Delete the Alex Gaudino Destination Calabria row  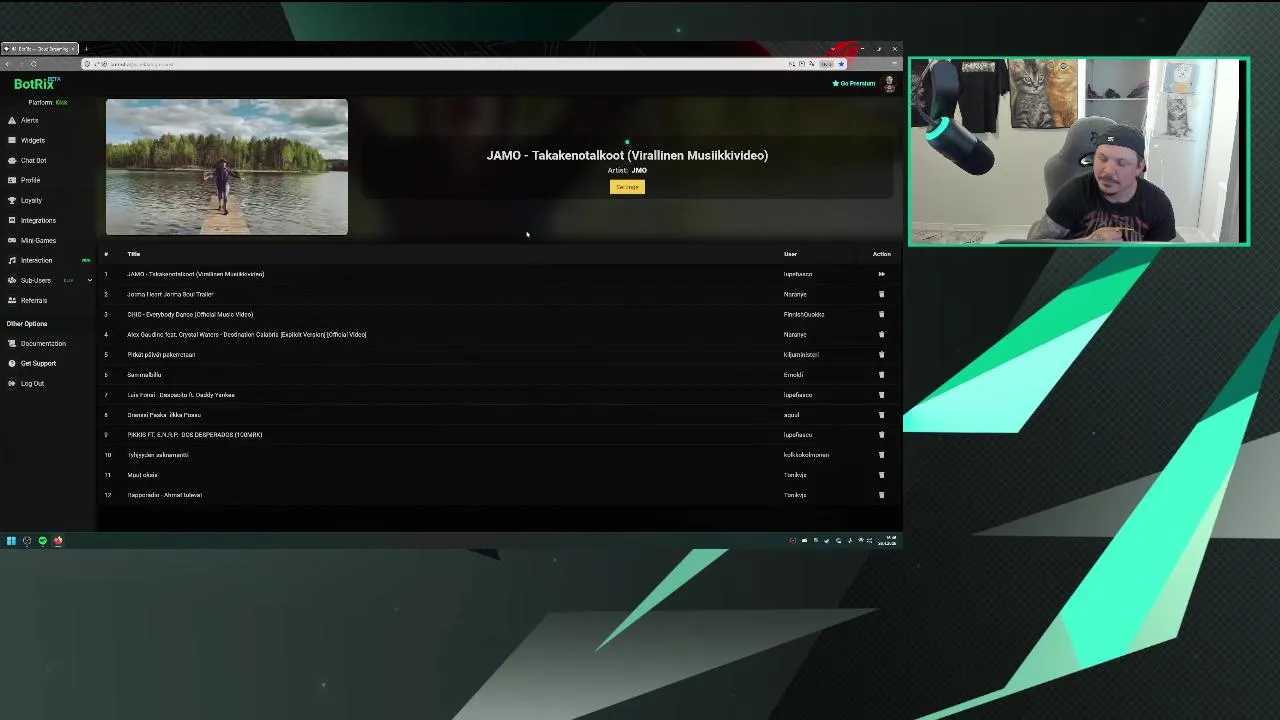(881, 334)
